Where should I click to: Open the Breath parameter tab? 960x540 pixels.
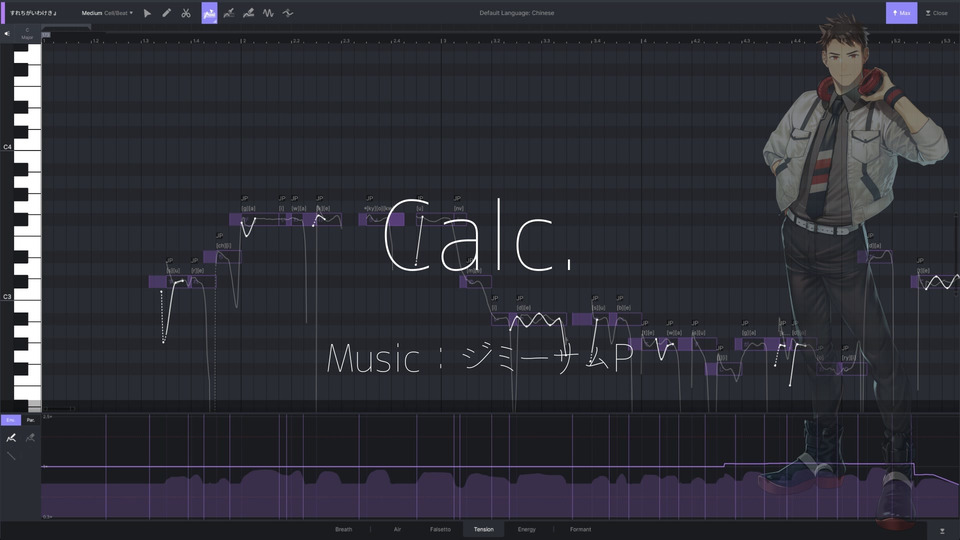343,530
